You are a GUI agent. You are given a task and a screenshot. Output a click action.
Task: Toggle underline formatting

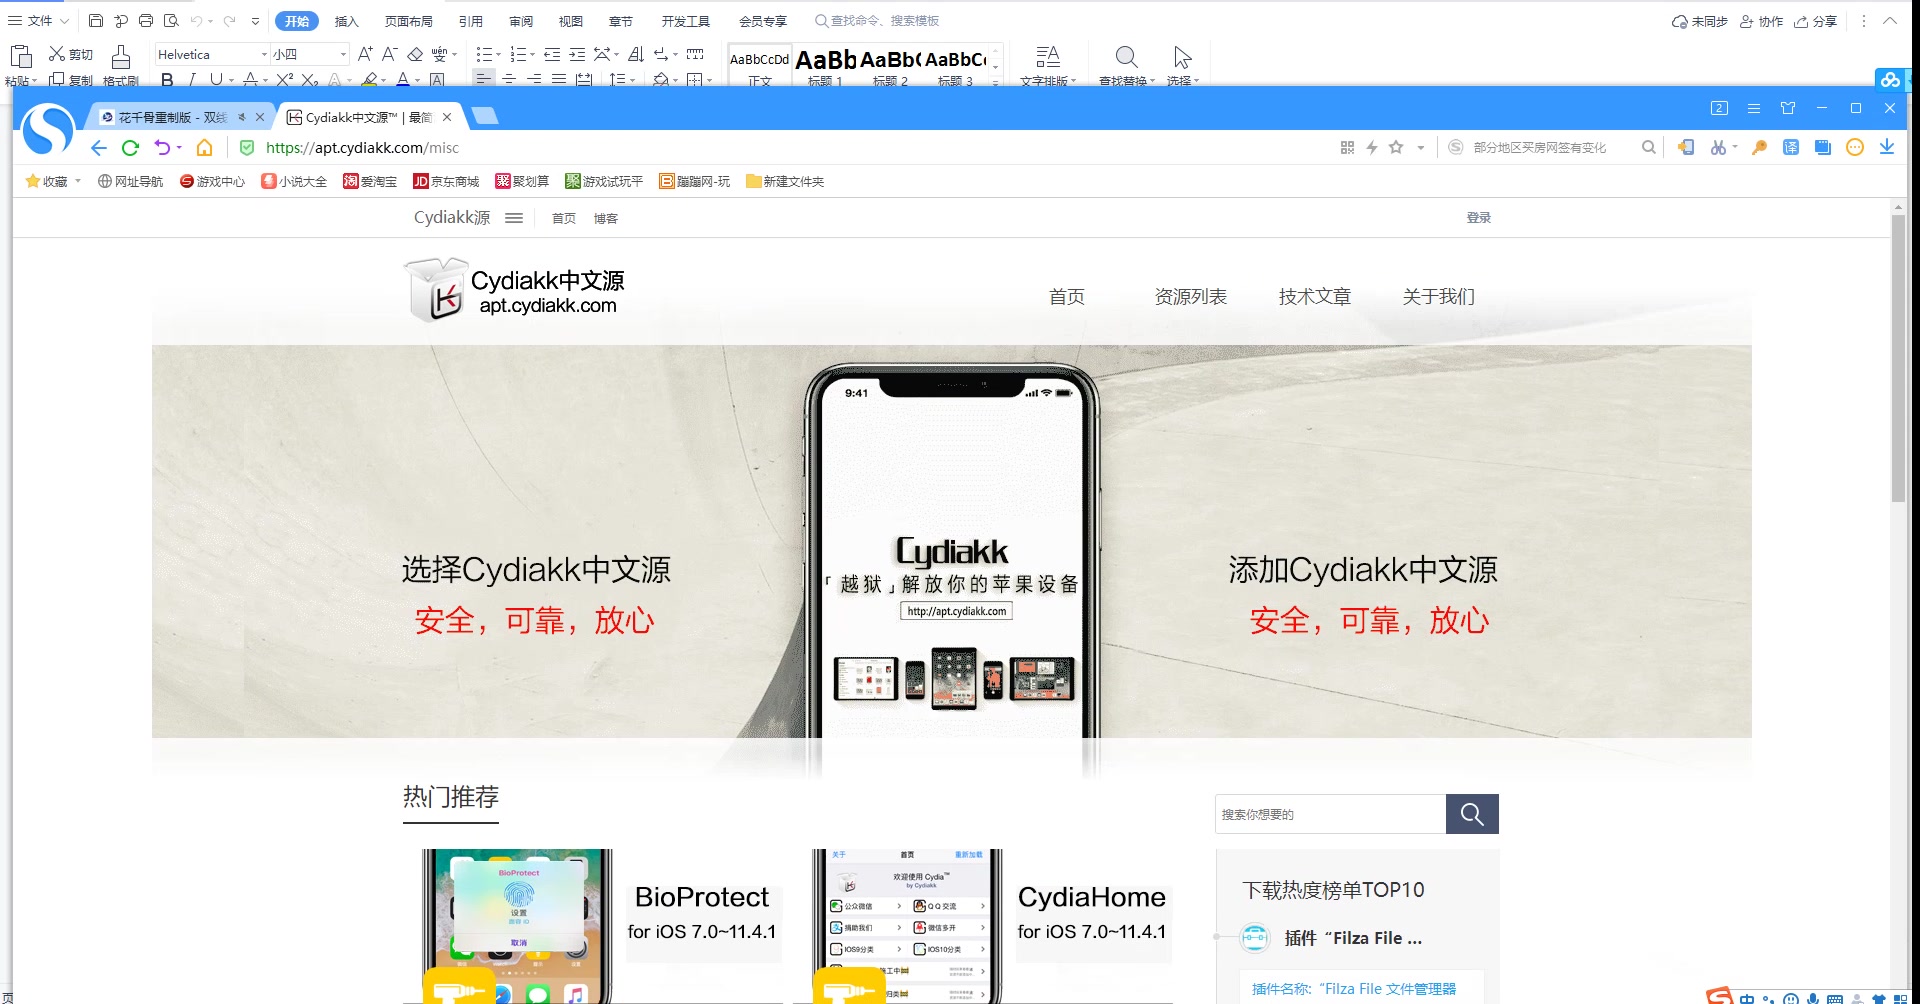[x=217, y=80]
